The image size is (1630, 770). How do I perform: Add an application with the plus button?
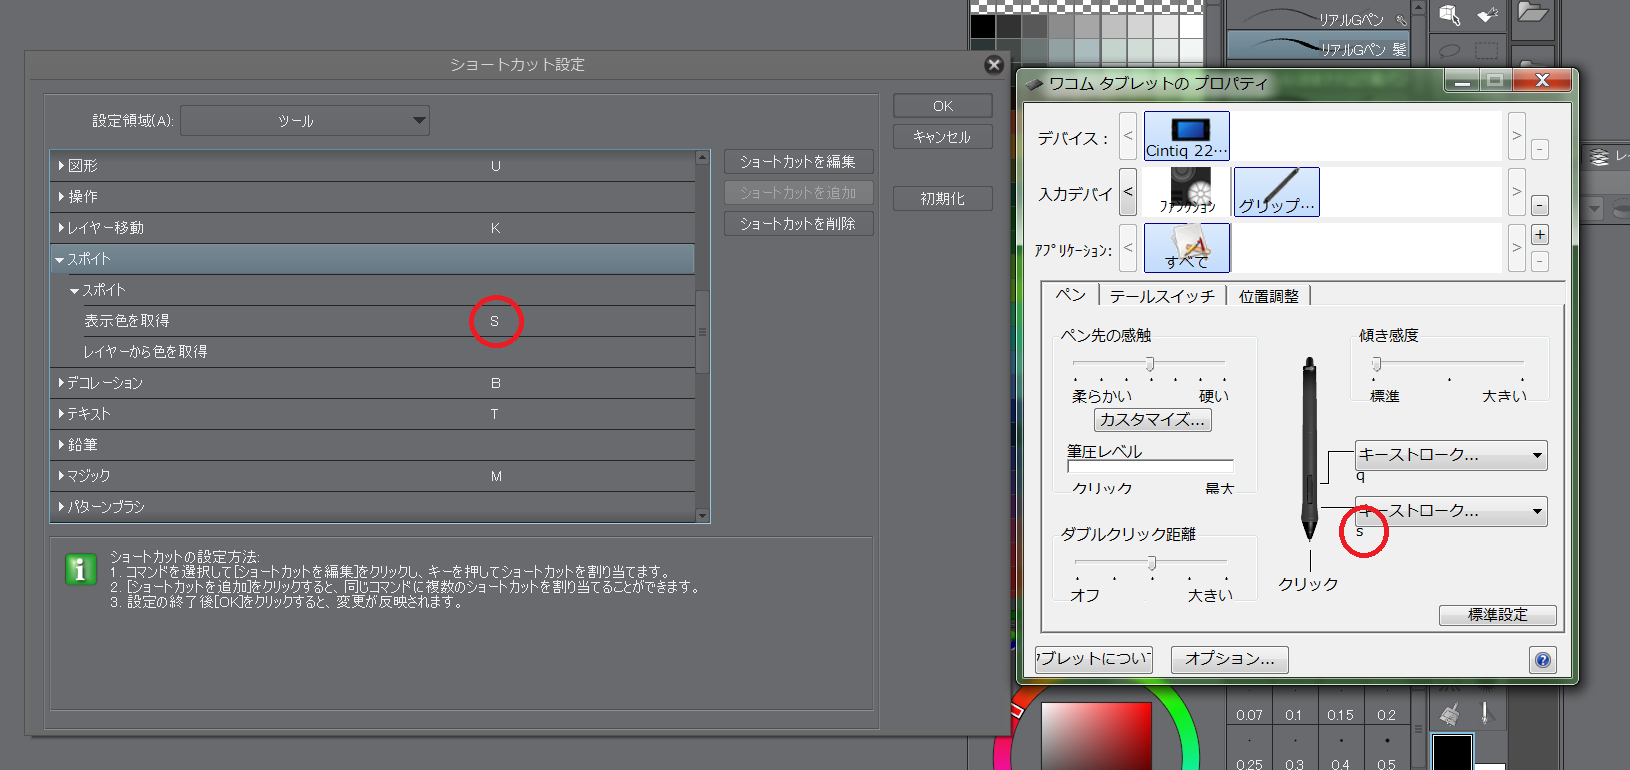1540,235
